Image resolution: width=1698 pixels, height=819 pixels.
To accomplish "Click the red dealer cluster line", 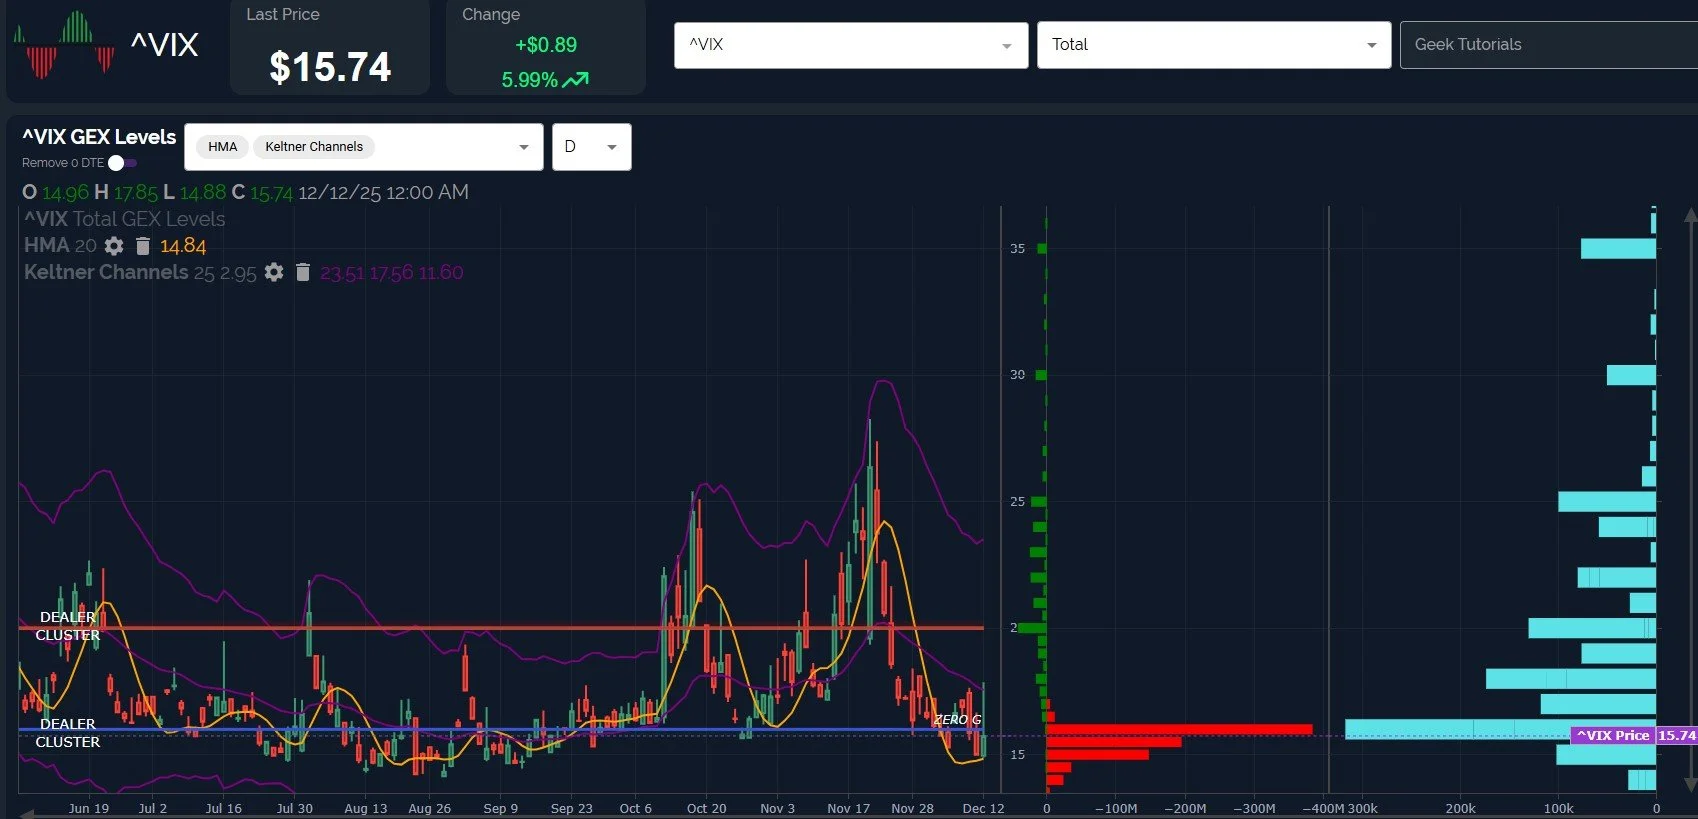I will [501, 628].
